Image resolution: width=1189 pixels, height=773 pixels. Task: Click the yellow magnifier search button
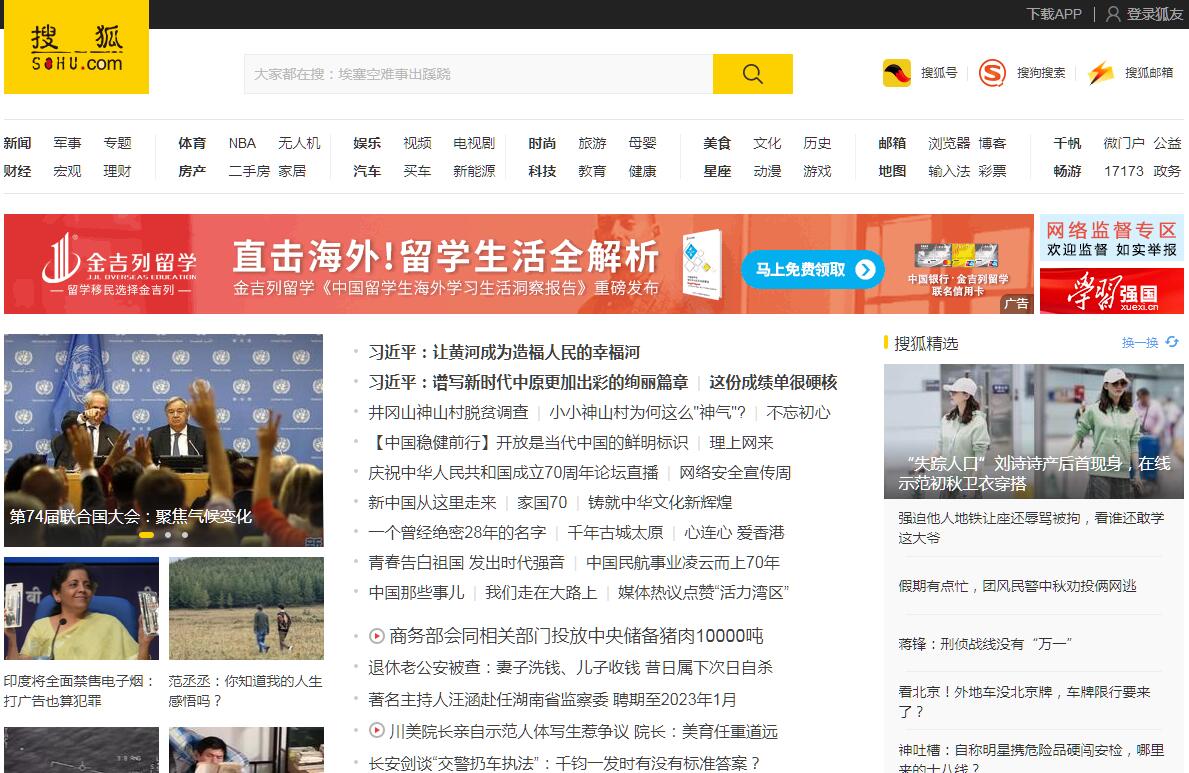[752, 73]
